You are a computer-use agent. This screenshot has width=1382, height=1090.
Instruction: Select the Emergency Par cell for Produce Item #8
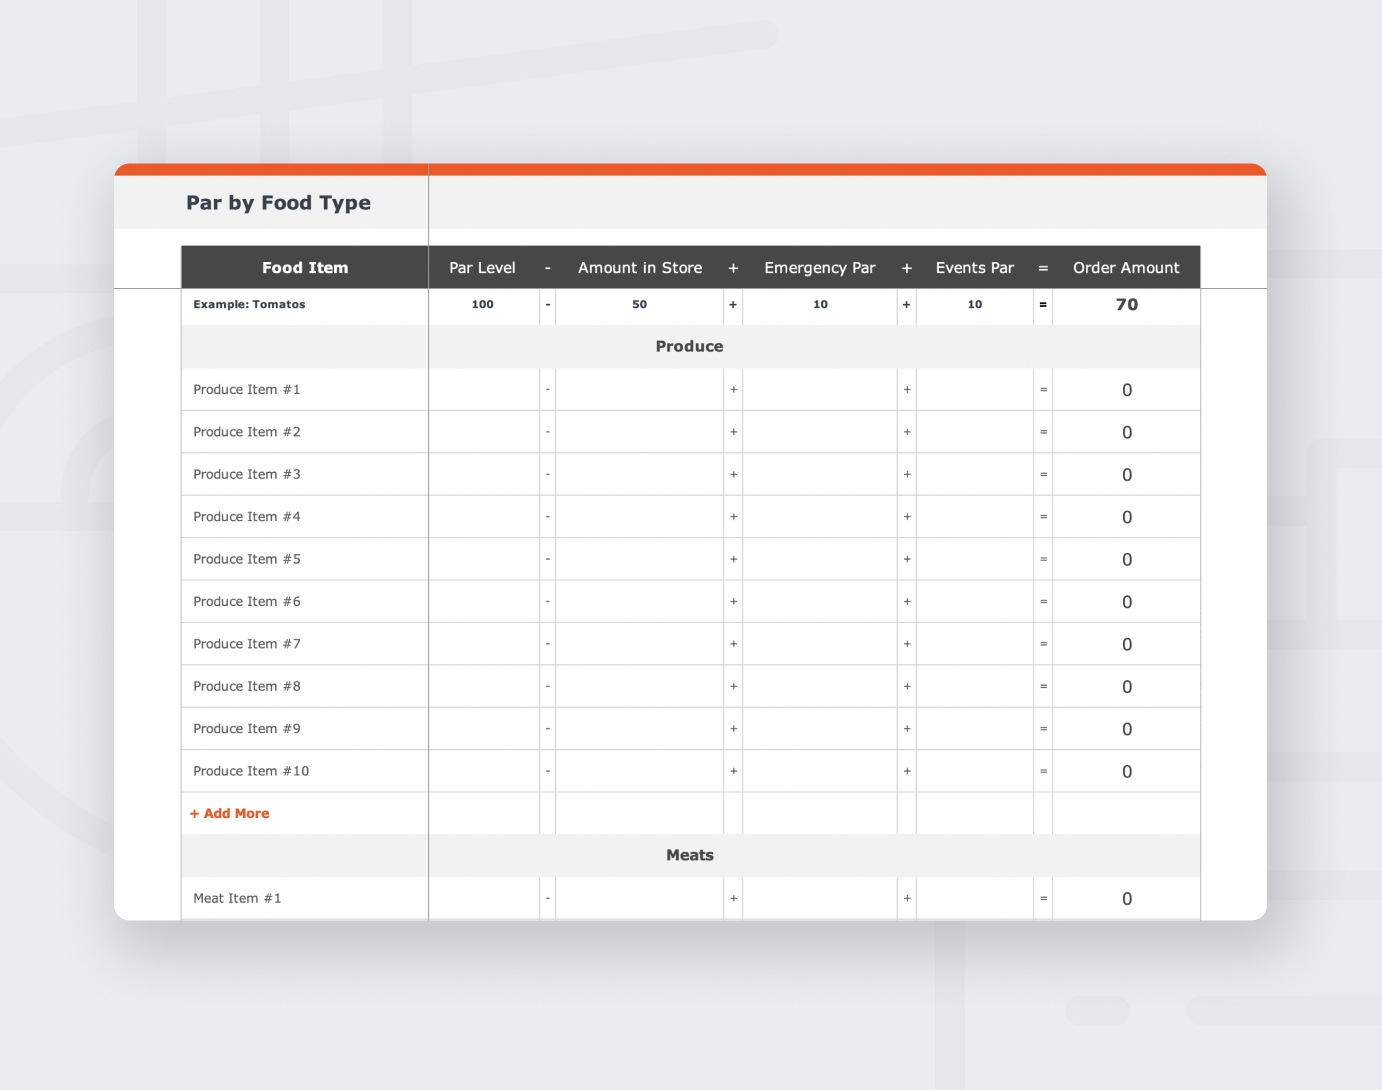[819, 686]
